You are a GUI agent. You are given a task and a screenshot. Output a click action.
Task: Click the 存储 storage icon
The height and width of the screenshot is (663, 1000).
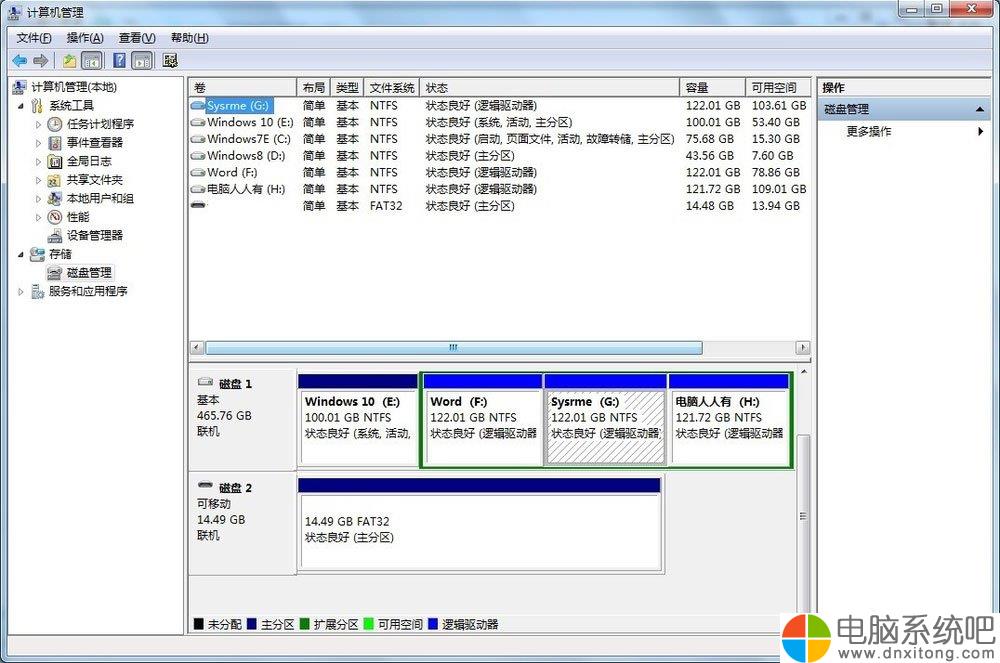(x=38, y=254)
